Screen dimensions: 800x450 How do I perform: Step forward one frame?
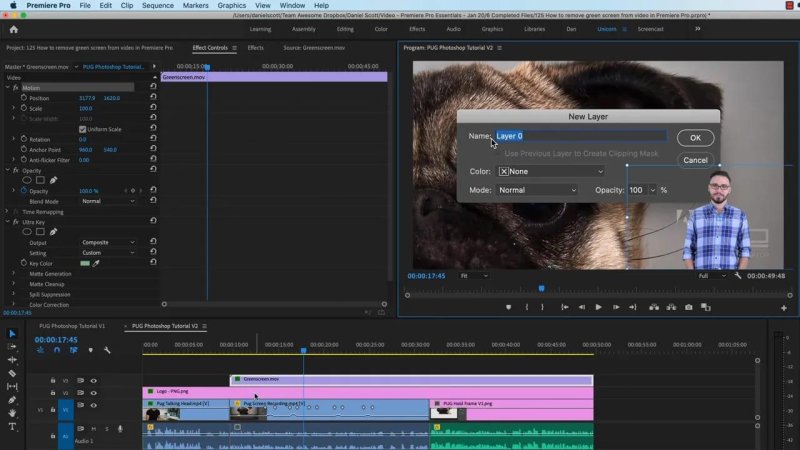point(616,307)
